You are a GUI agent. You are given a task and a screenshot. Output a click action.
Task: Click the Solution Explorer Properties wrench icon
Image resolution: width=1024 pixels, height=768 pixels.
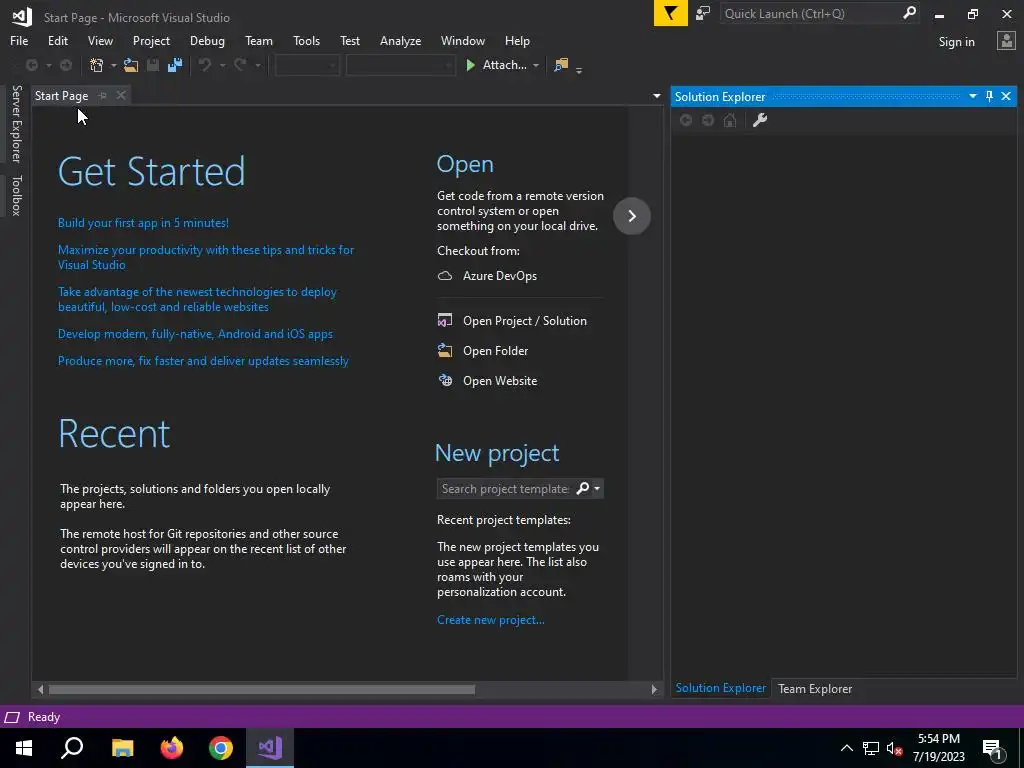pyautogui.click(x=760, y=120)
